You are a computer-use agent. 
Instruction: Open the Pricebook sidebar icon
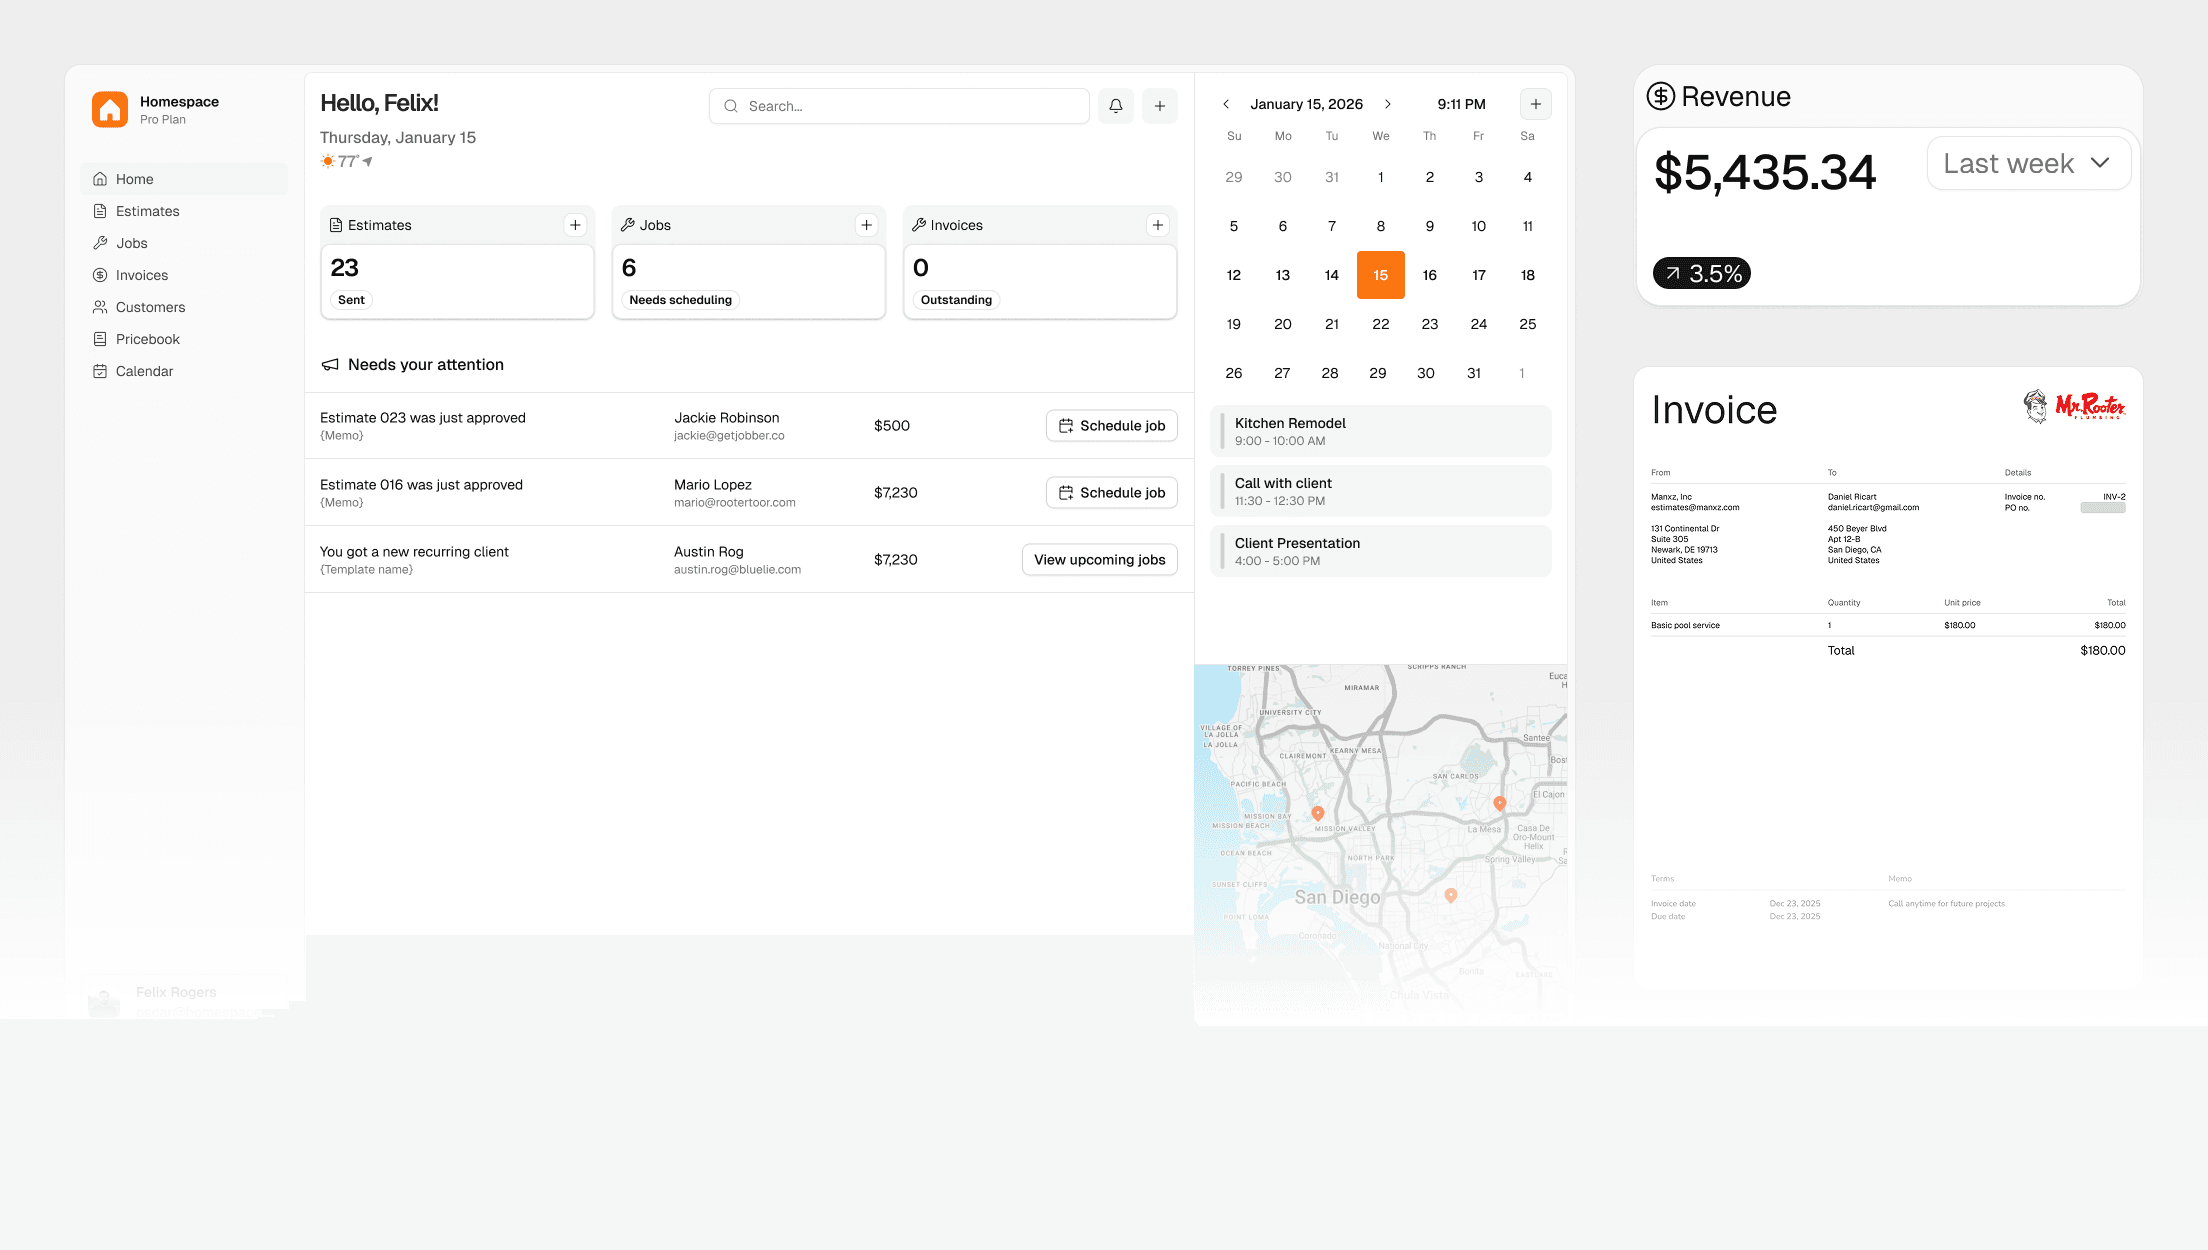click(x=100, y=339)
